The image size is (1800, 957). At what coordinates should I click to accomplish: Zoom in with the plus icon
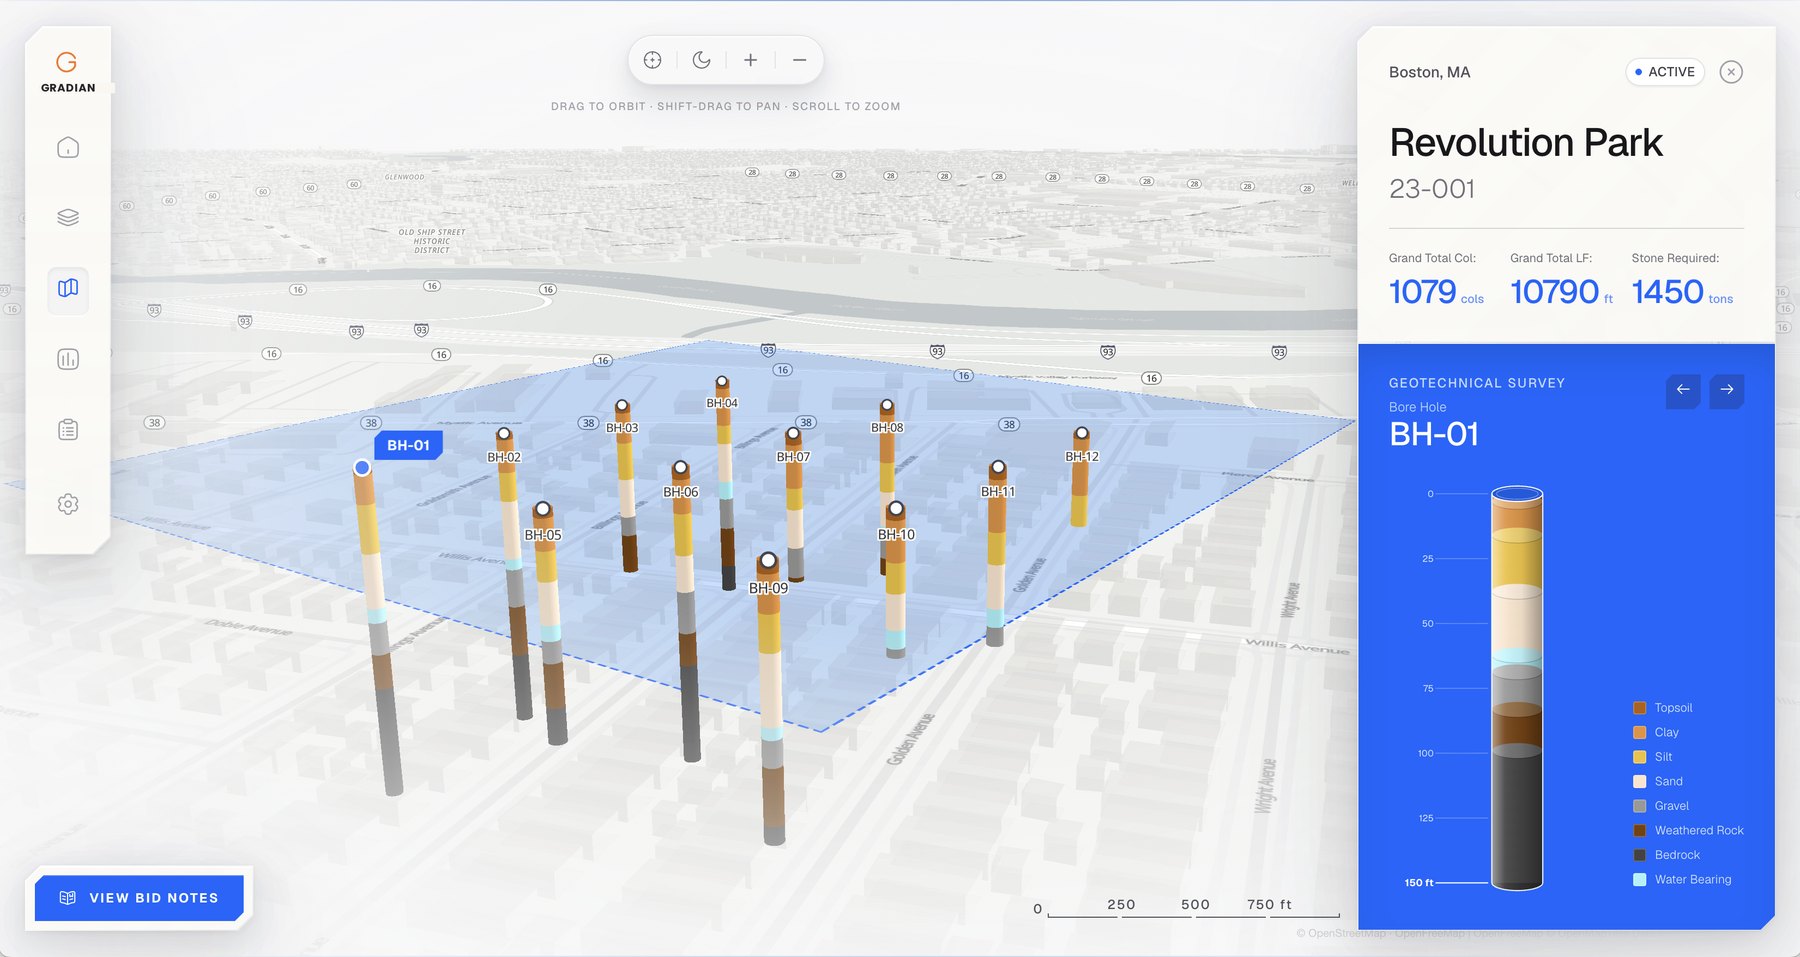(750, 60)
